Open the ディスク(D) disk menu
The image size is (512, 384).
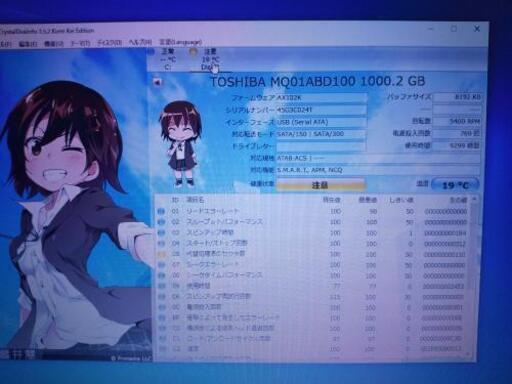[109, 43]
